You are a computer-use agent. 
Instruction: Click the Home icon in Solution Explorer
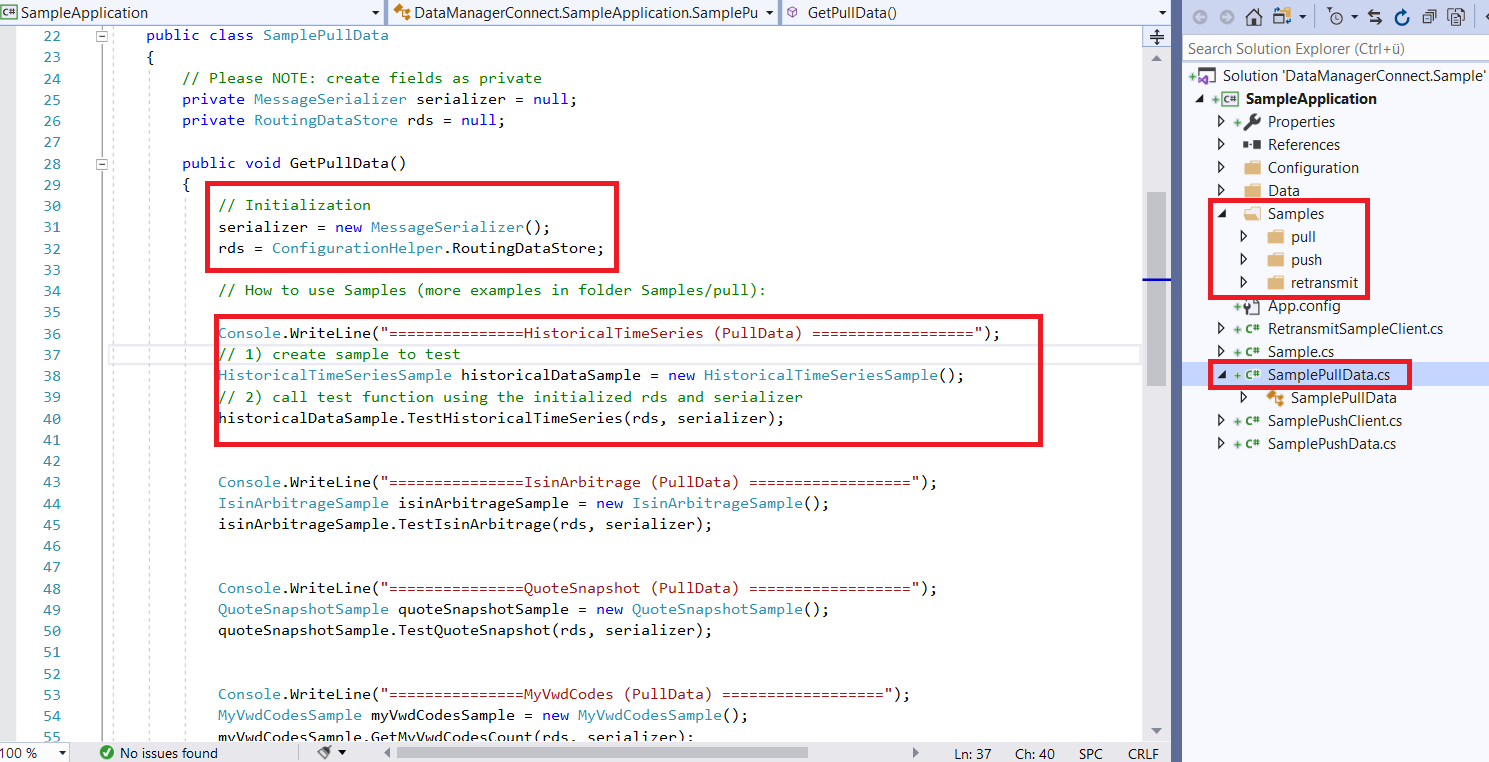tap(1254, 17)
